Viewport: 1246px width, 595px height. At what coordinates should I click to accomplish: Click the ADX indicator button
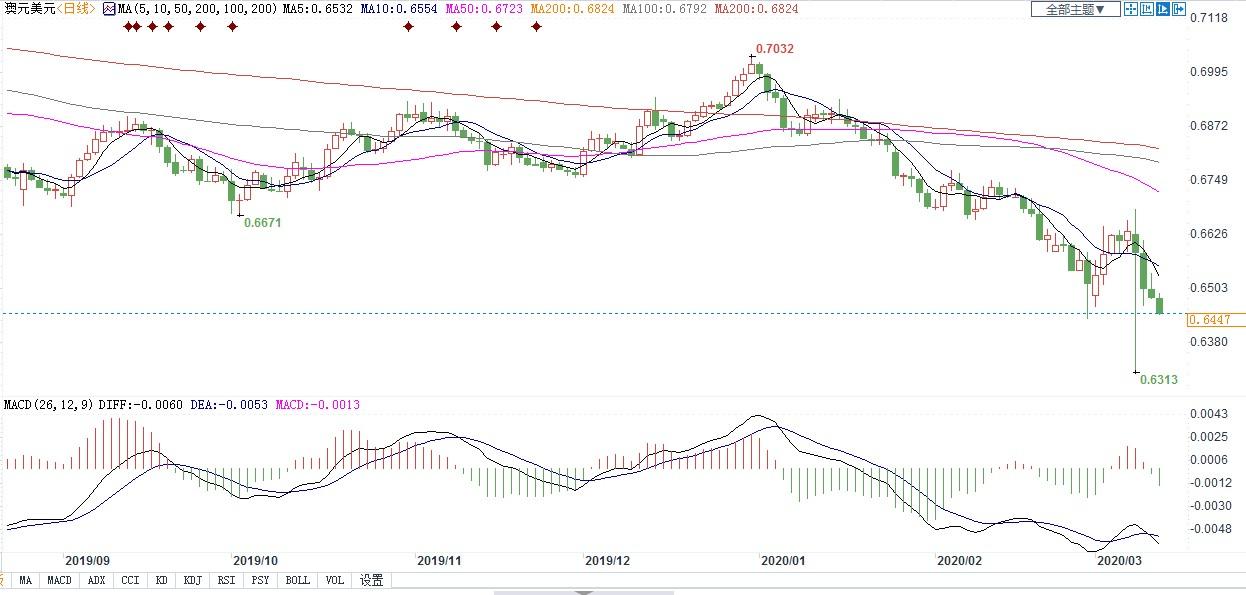click(x=96, y=580)
